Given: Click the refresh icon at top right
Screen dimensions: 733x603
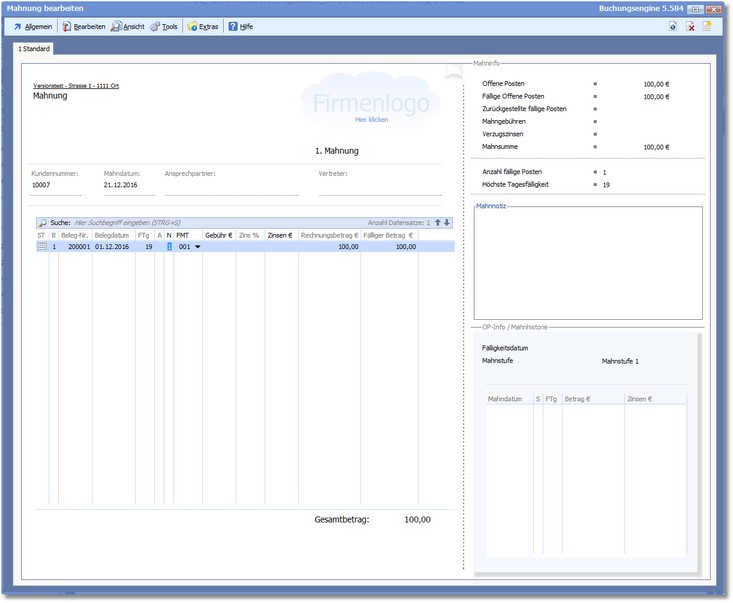Looking at the screenshot, I should (673, 26).
